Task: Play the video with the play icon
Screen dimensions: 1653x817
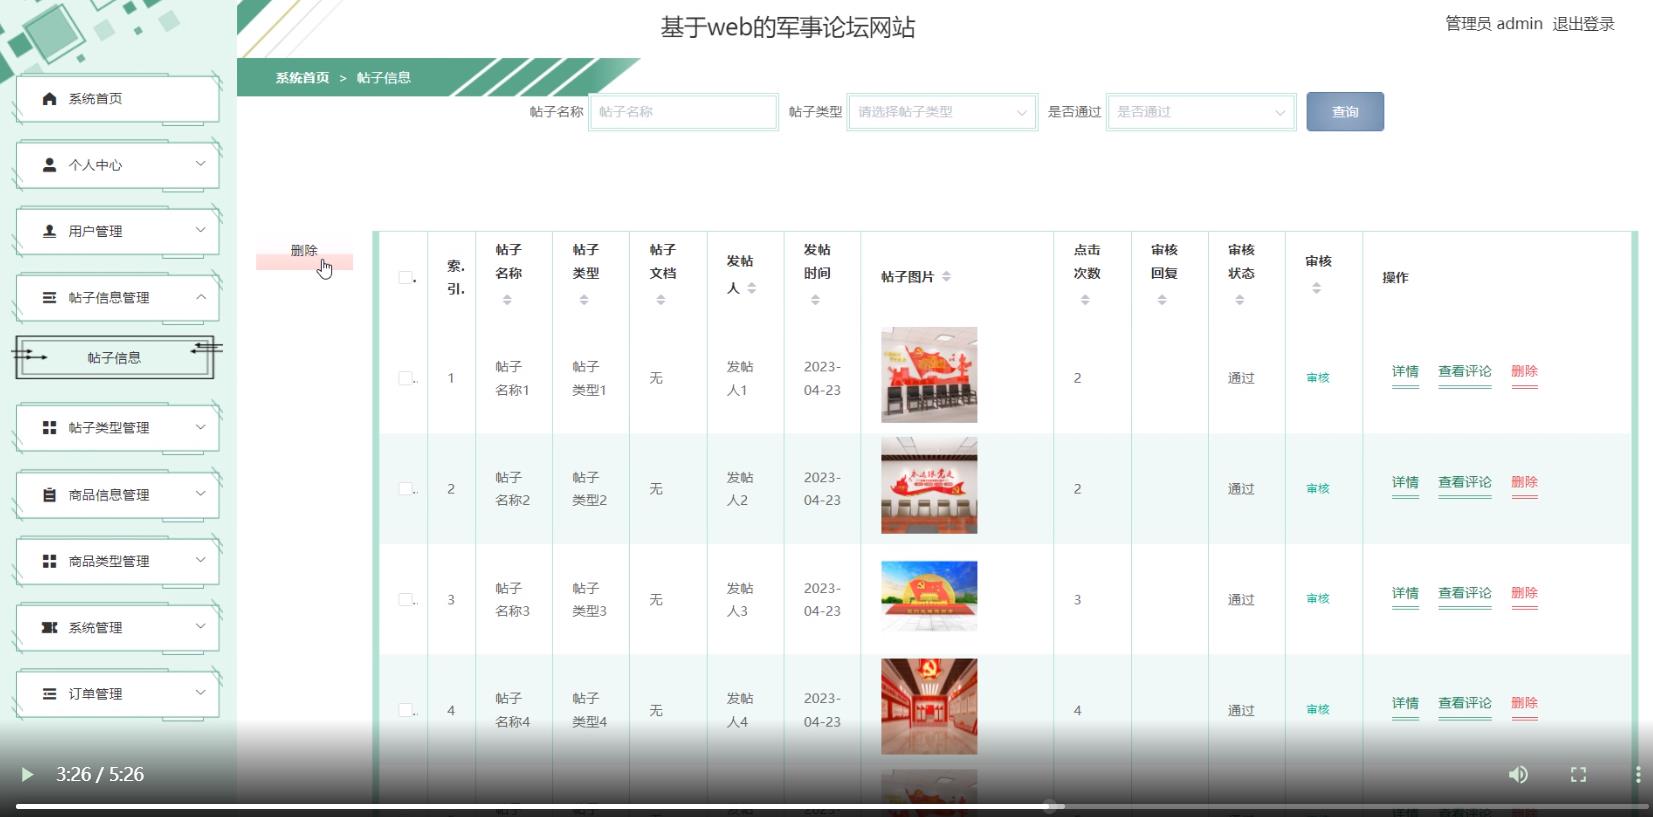Action: 27,774
